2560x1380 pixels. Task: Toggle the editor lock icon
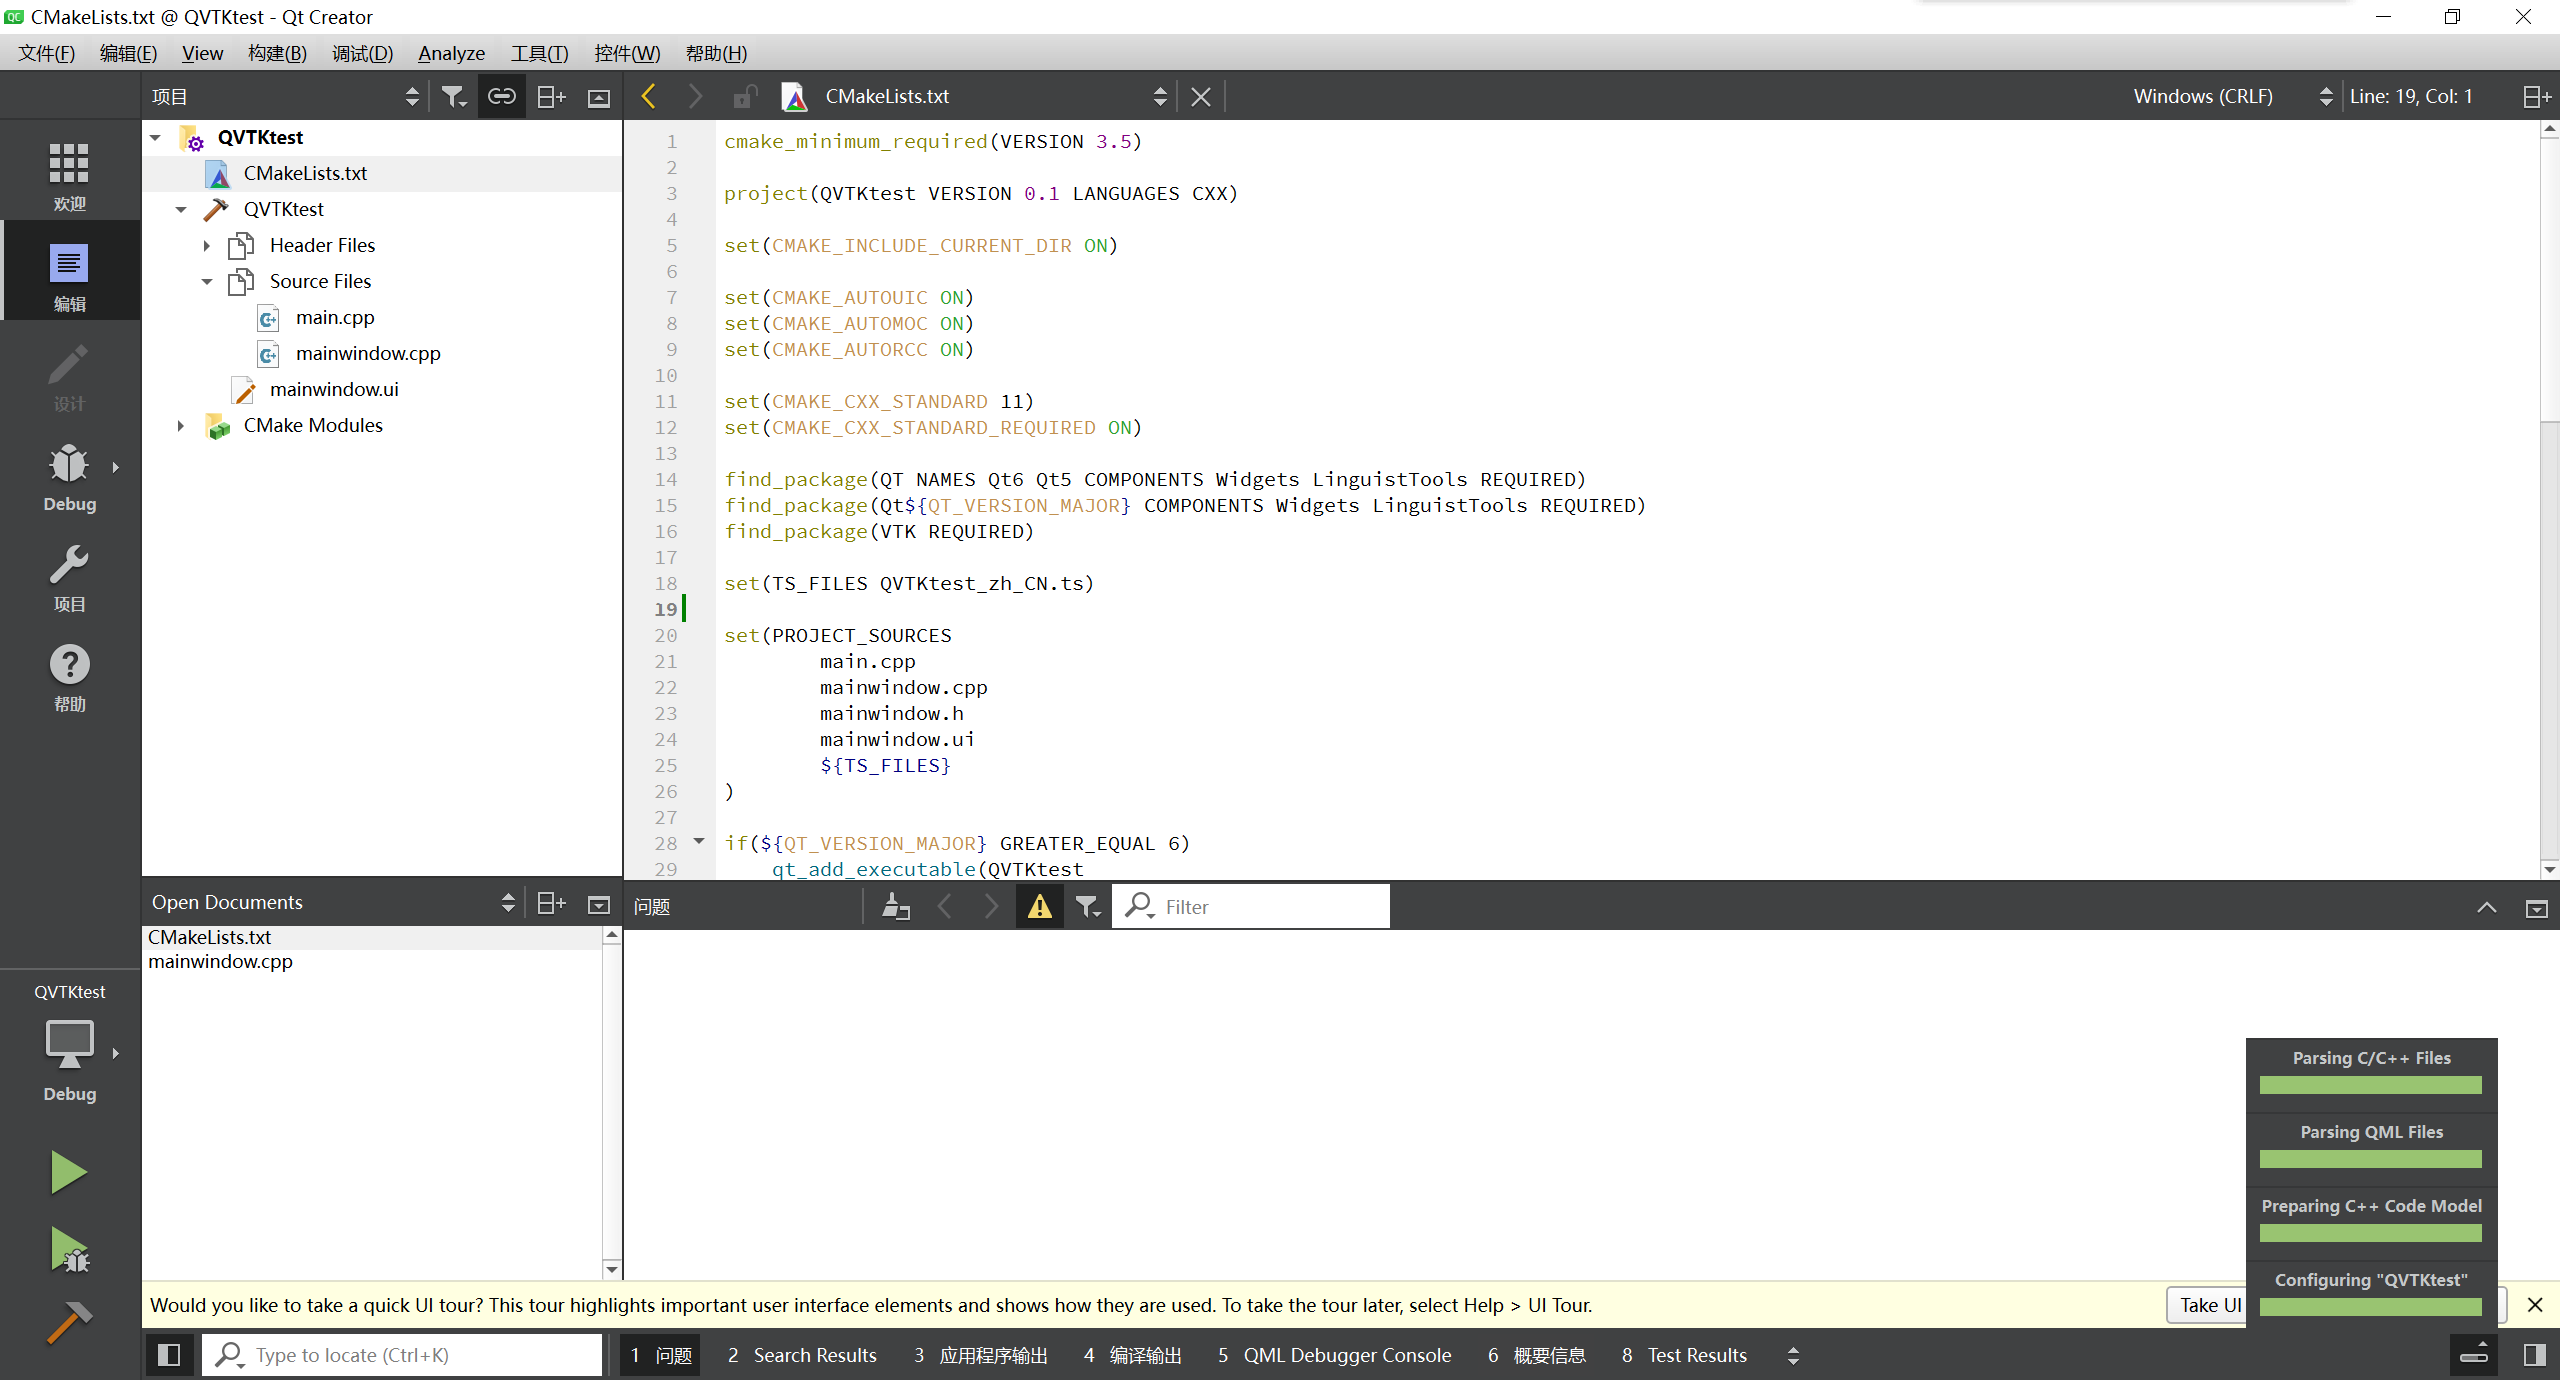[x=743, y=95]
